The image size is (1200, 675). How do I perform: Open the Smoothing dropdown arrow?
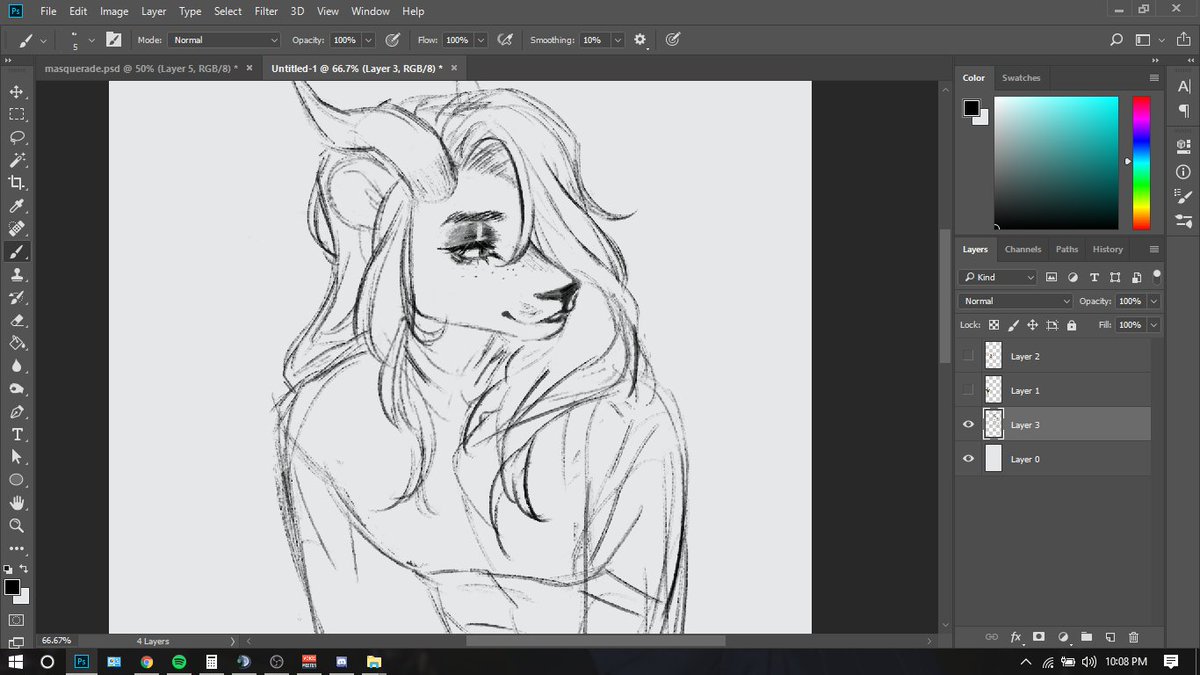pos(617,40)
